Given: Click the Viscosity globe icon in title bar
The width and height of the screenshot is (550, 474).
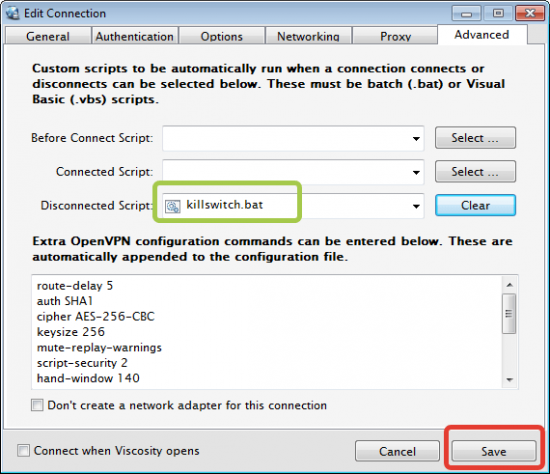Looking at the screenshot, I should (13, 13).
